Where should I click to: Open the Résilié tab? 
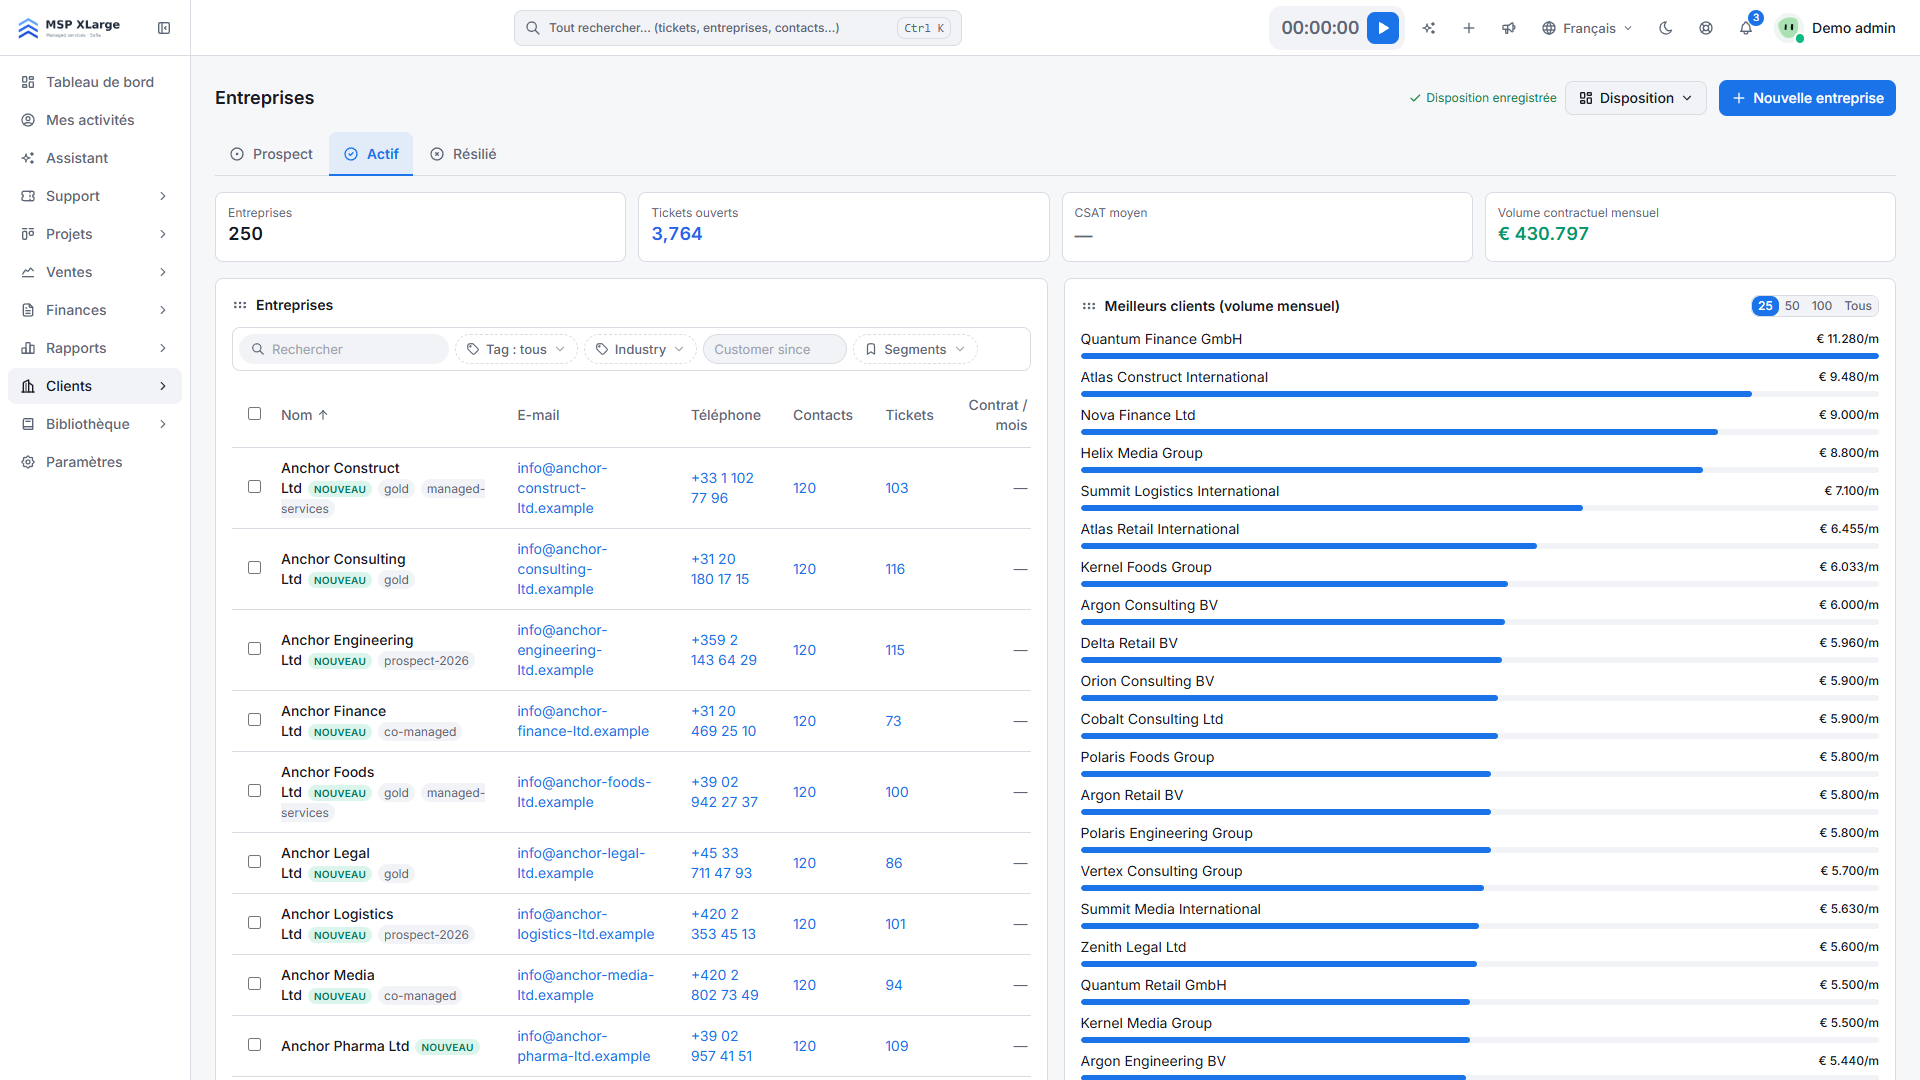pyautogui.click(x=463, y=154)
